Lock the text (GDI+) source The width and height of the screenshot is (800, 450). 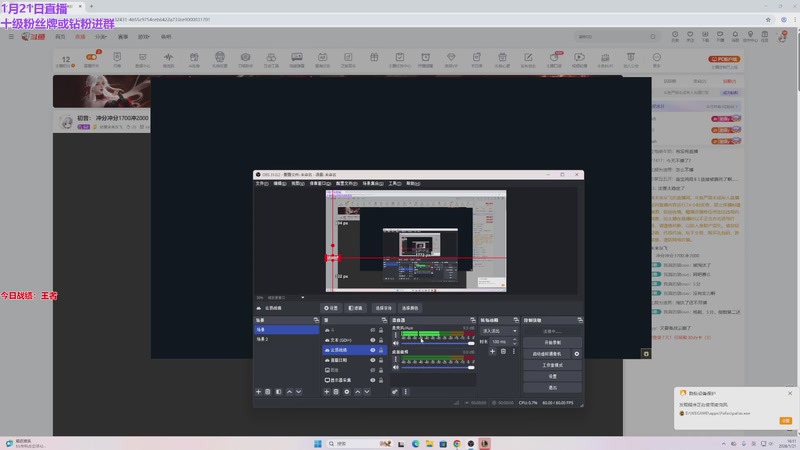click(381, 340)
